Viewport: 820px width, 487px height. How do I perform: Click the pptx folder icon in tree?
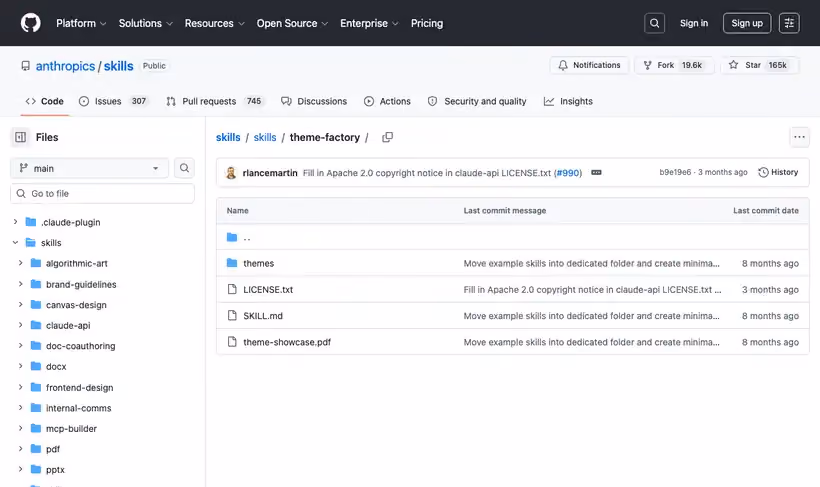(36, 469)
